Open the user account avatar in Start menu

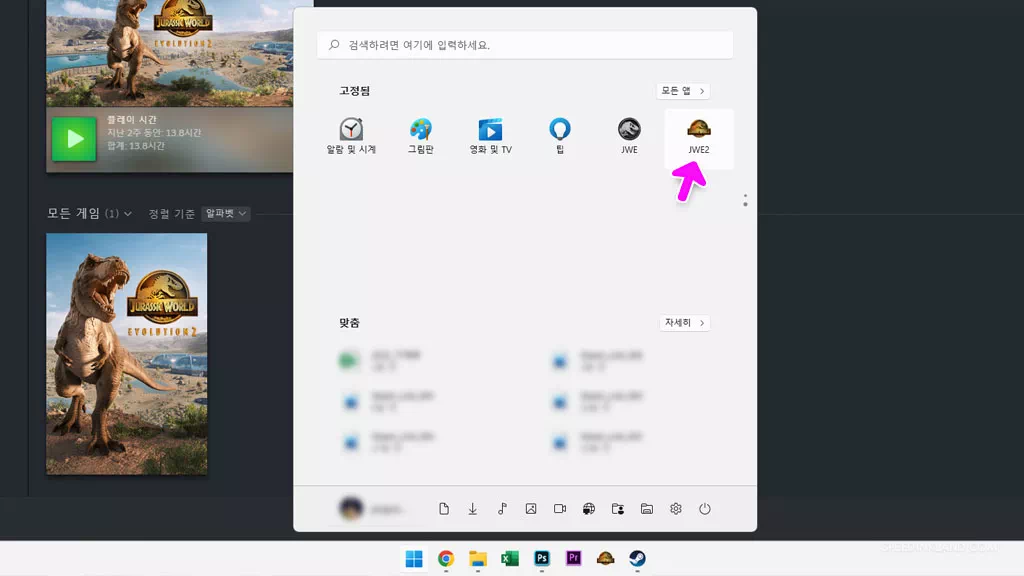click(x=351, y=509)
